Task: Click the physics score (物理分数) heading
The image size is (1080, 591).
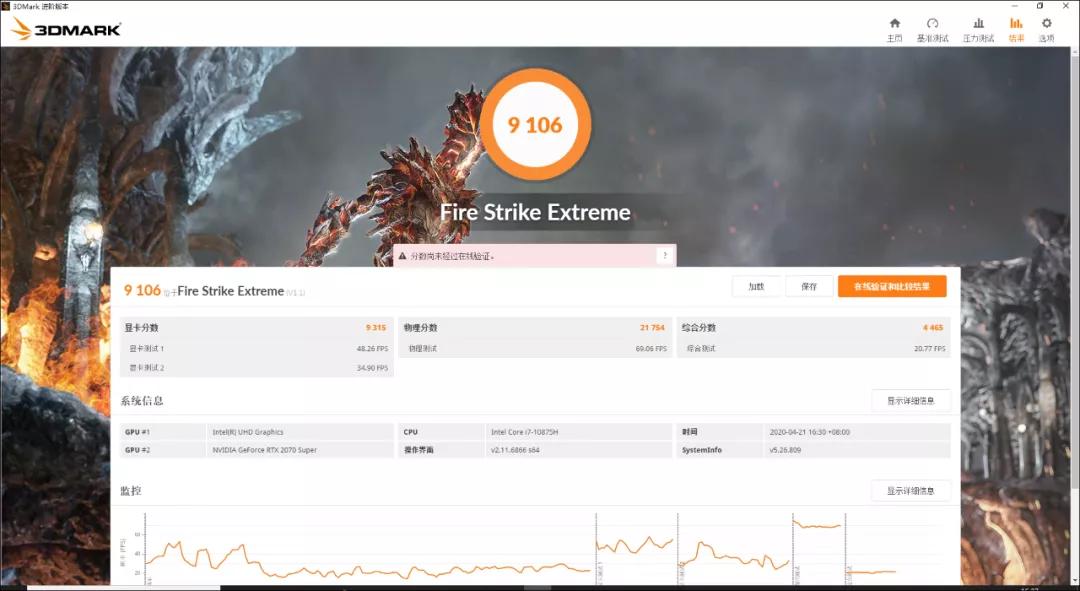Action: 420,328
